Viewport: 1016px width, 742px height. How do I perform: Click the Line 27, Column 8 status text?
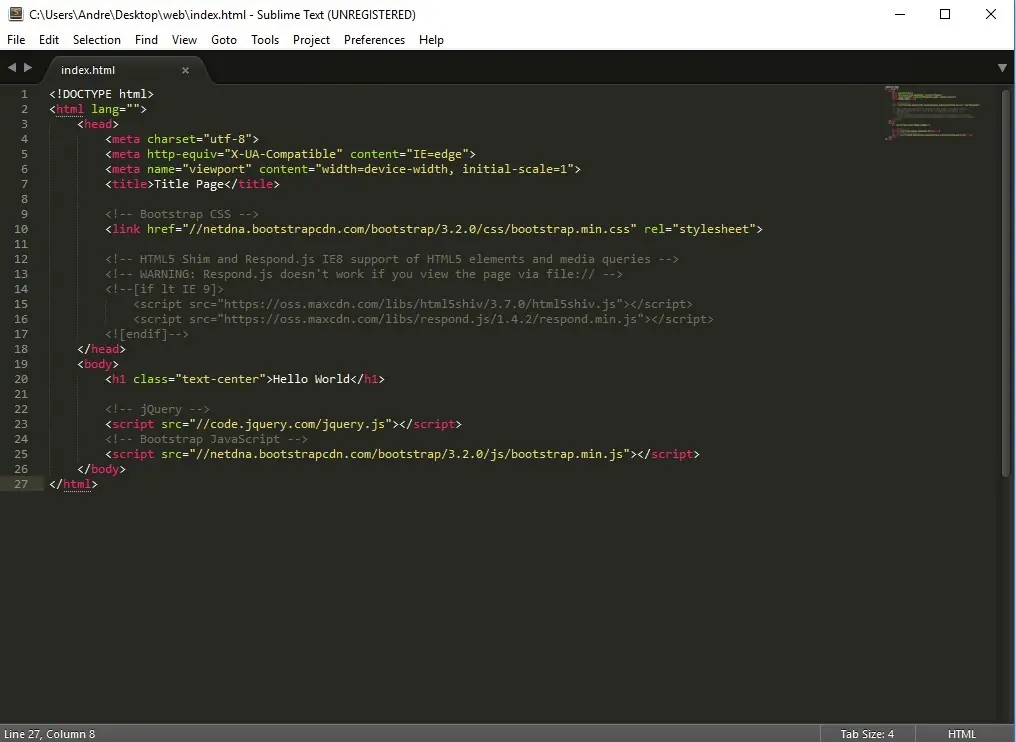tap(50, 734)
